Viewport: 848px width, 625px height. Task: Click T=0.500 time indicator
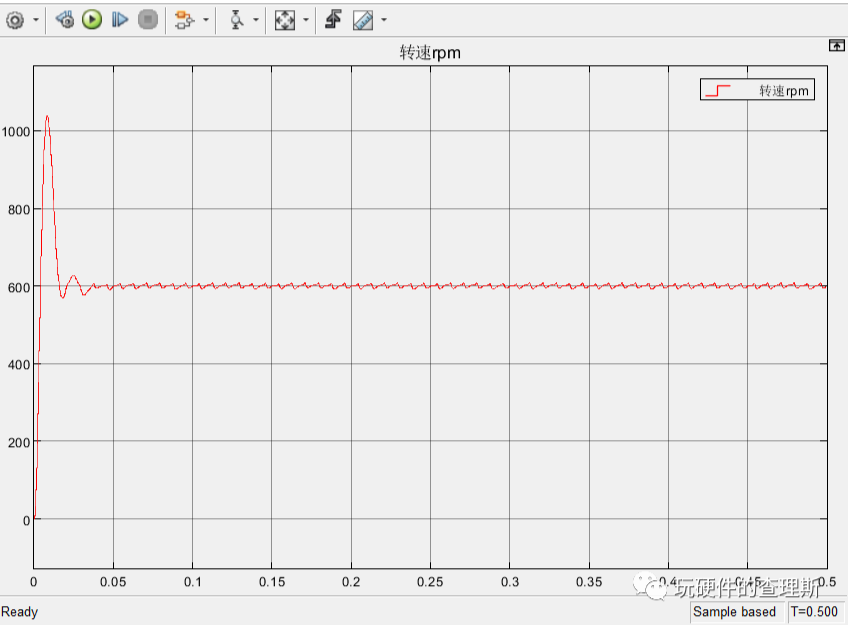click(814, 611)
